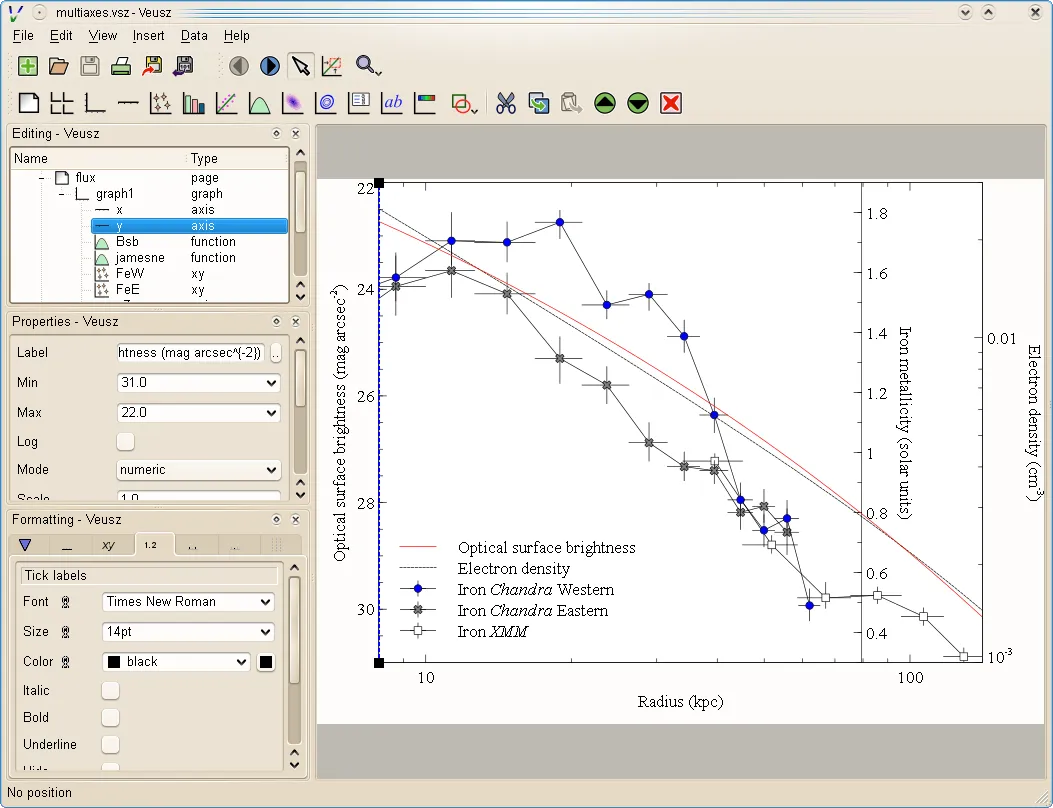Turn on Italic tick labels

[110, 690]
